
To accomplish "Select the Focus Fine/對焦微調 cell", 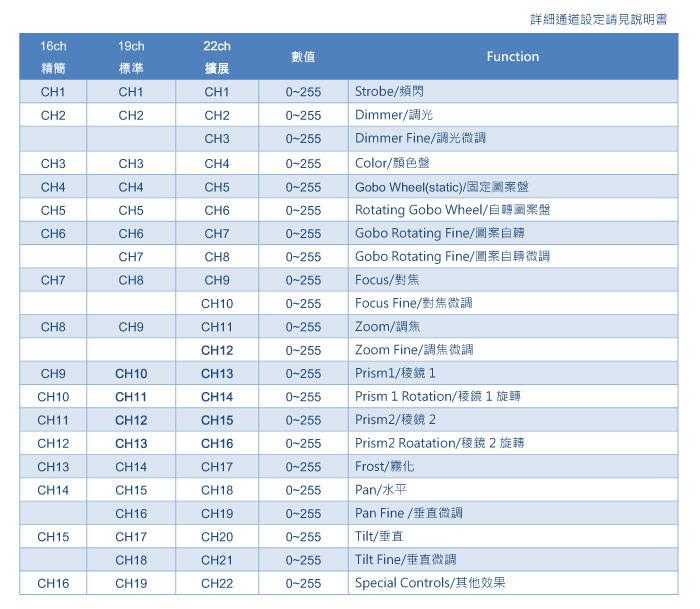I will tap(413, 303).
